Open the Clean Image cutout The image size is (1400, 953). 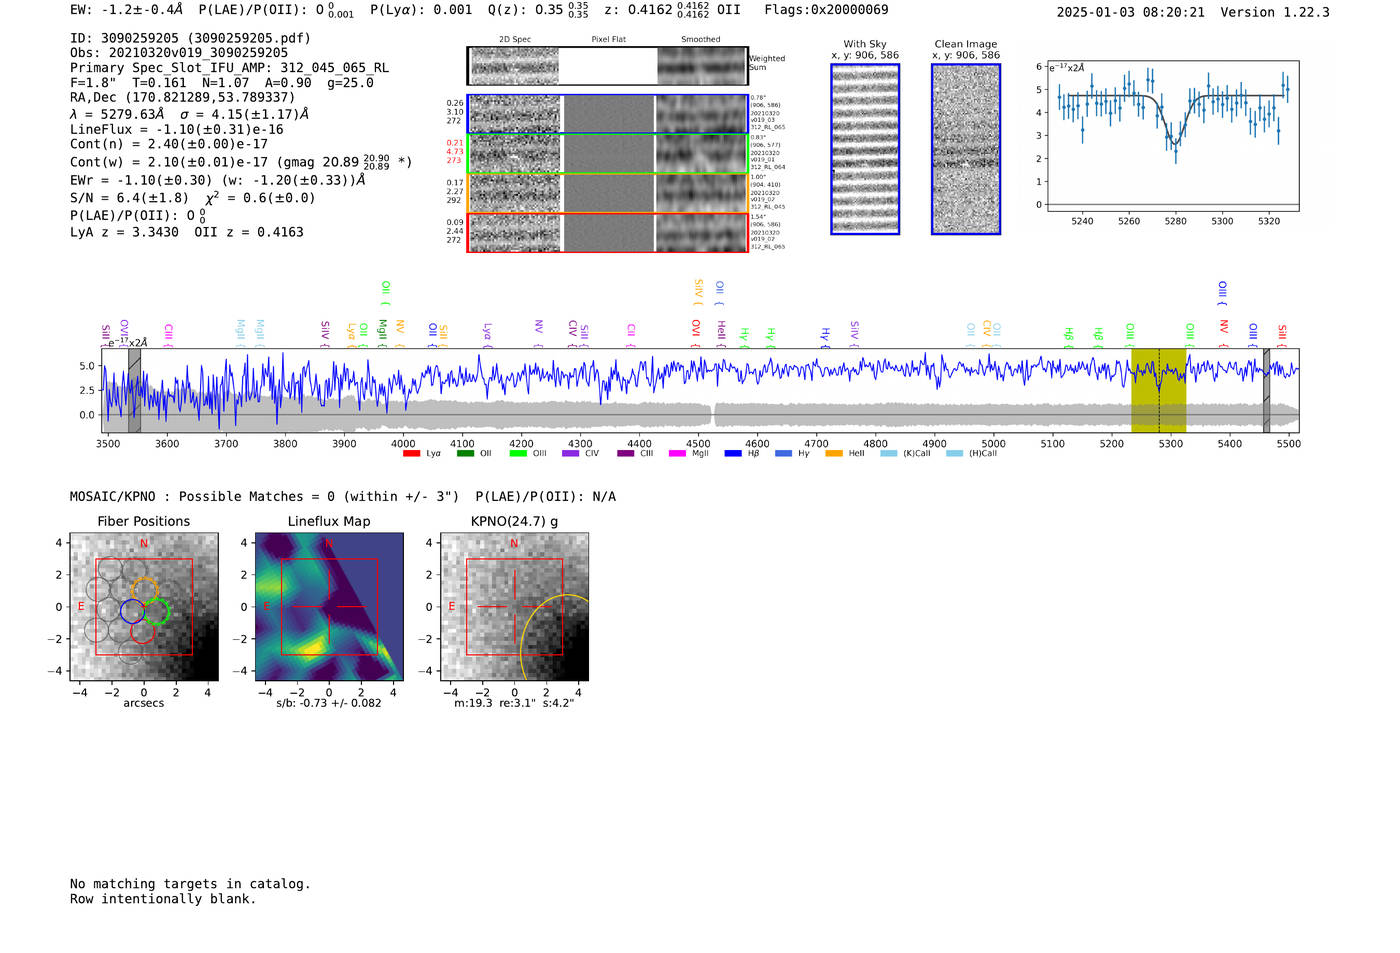[x=966, y=149]
